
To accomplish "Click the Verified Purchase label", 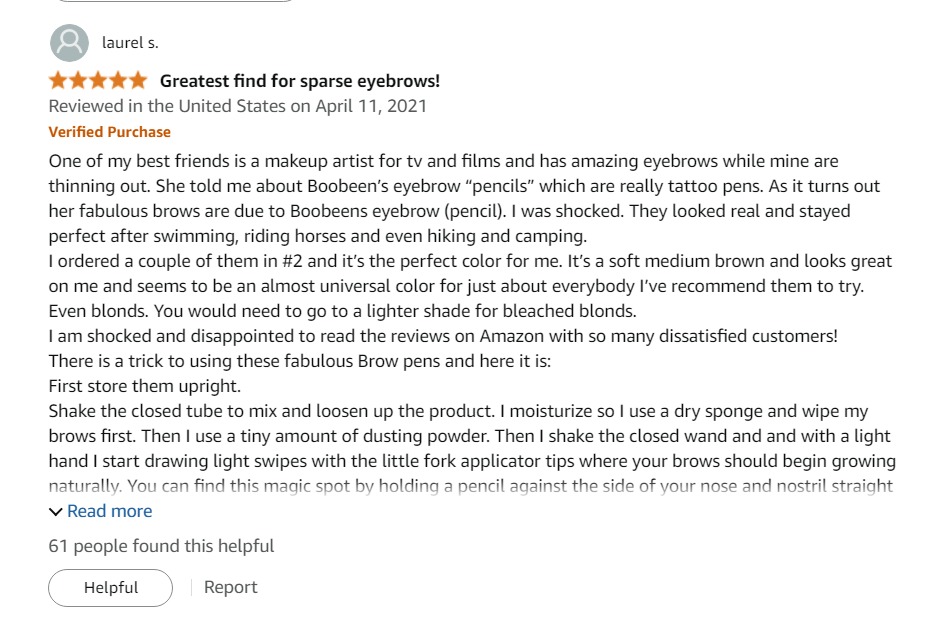I will [110, 132].
